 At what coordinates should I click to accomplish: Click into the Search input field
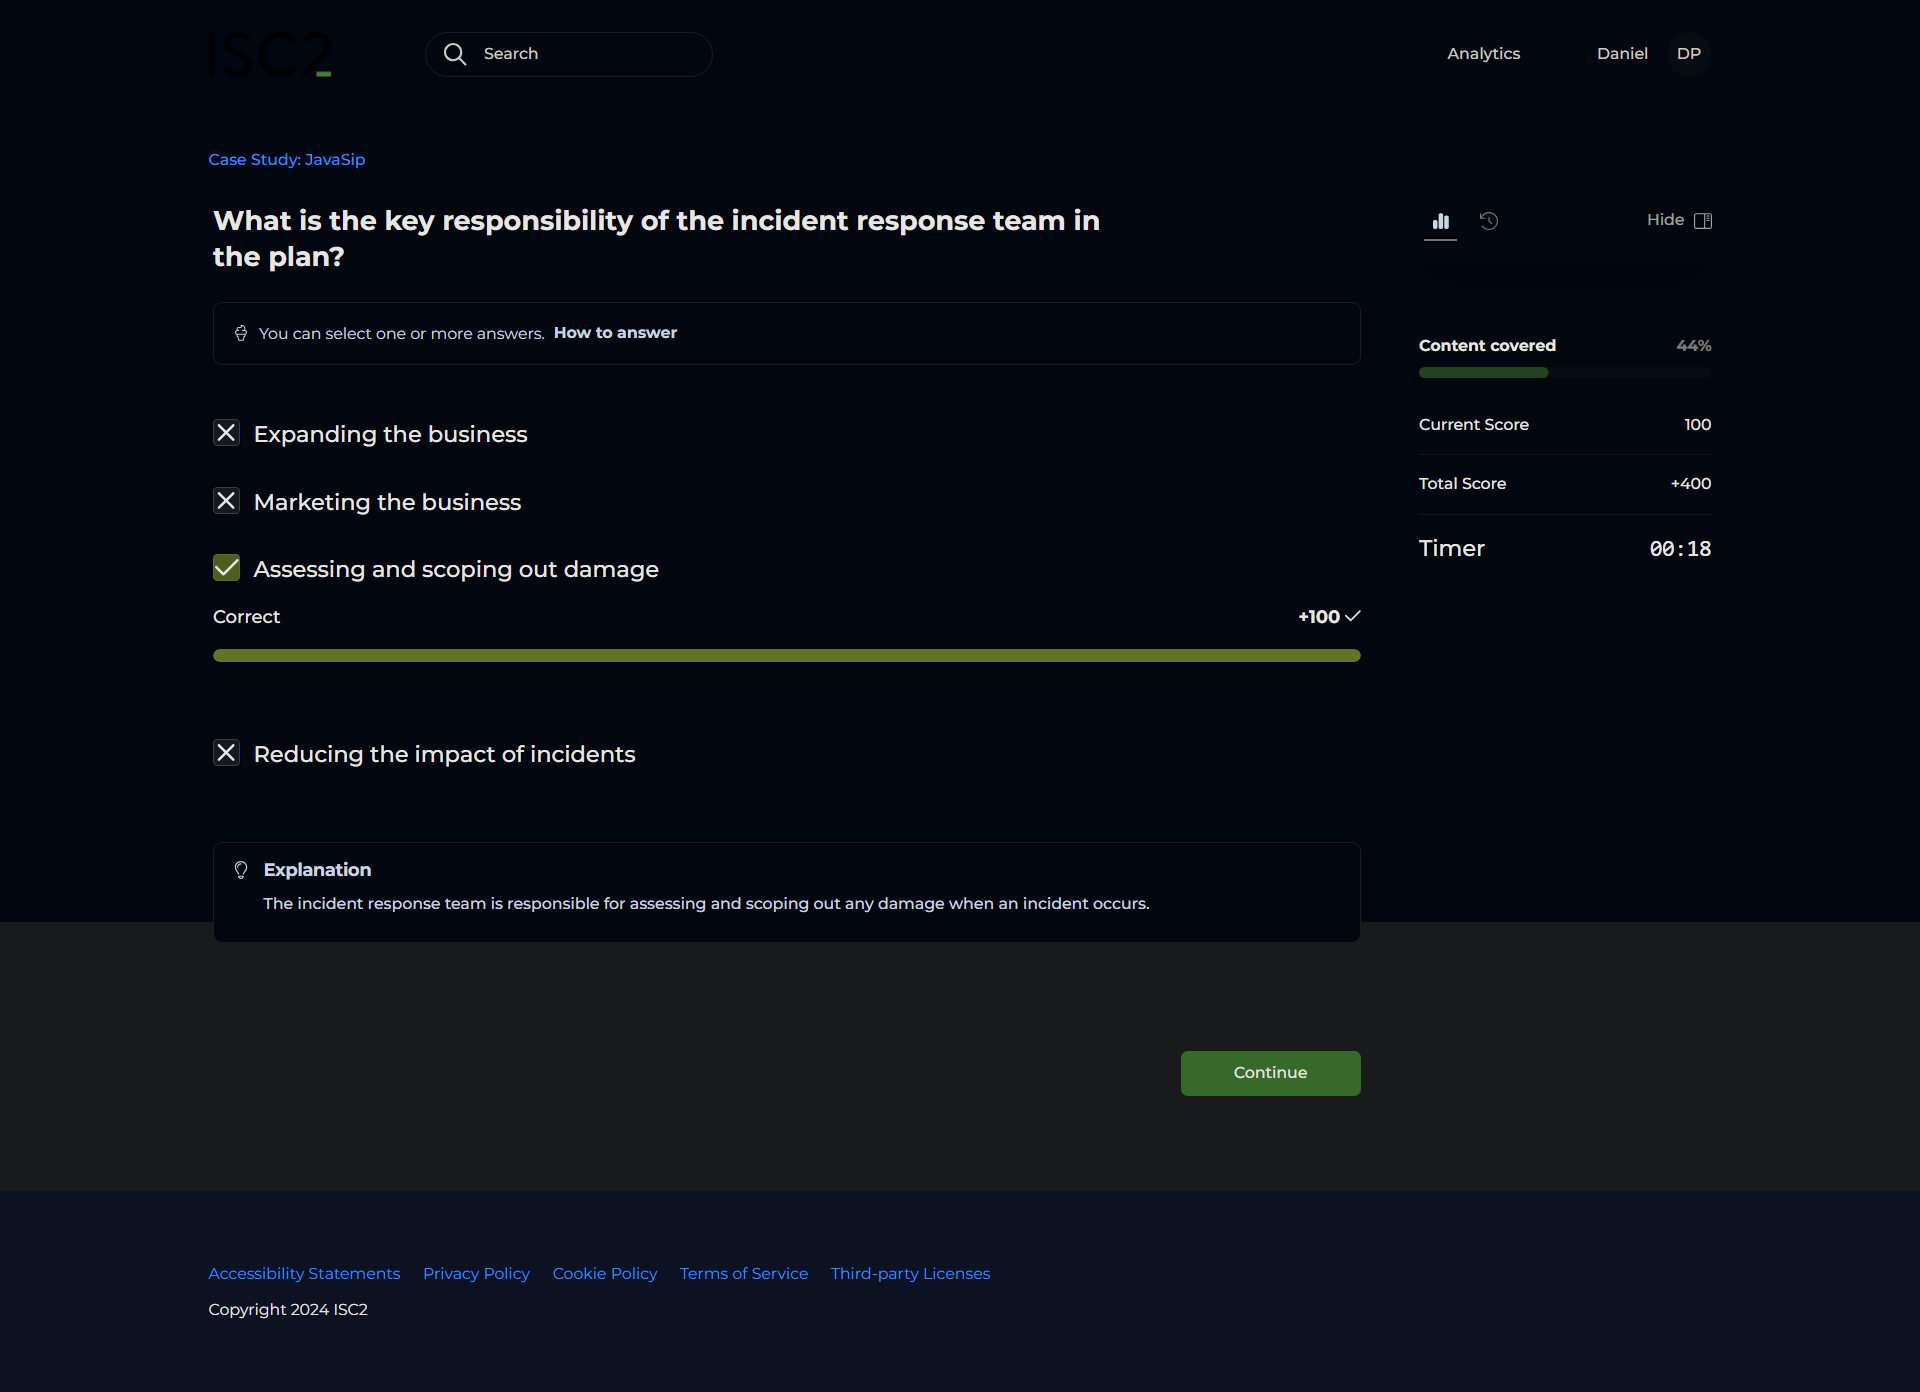click(590, 54)
